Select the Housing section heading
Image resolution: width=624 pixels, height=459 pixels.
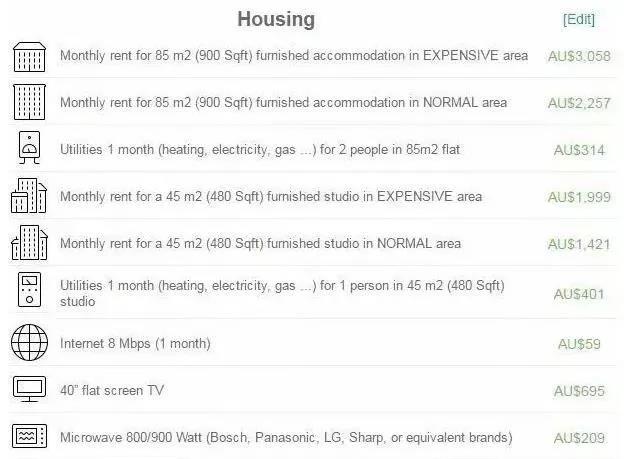point(276,19)
